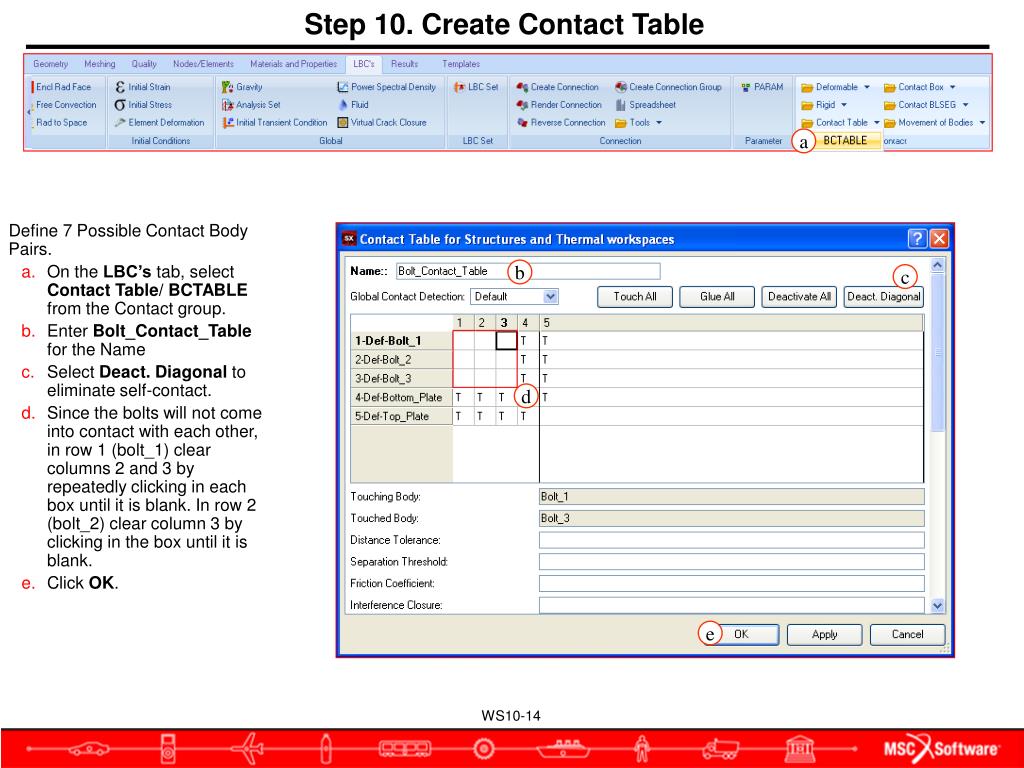Switch to the Templates tab

[x=461, y=64]
